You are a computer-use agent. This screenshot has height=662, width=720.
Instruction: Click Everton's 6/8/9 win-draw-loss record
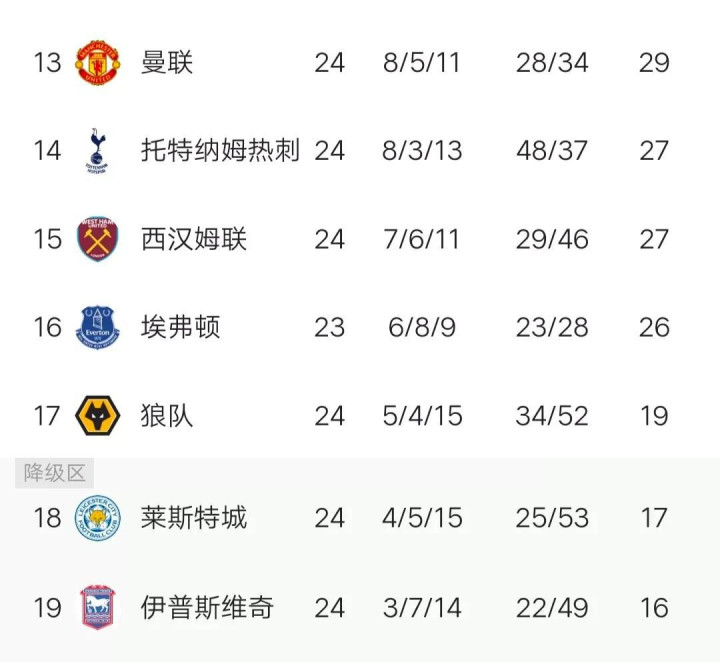tap(422, 328)
